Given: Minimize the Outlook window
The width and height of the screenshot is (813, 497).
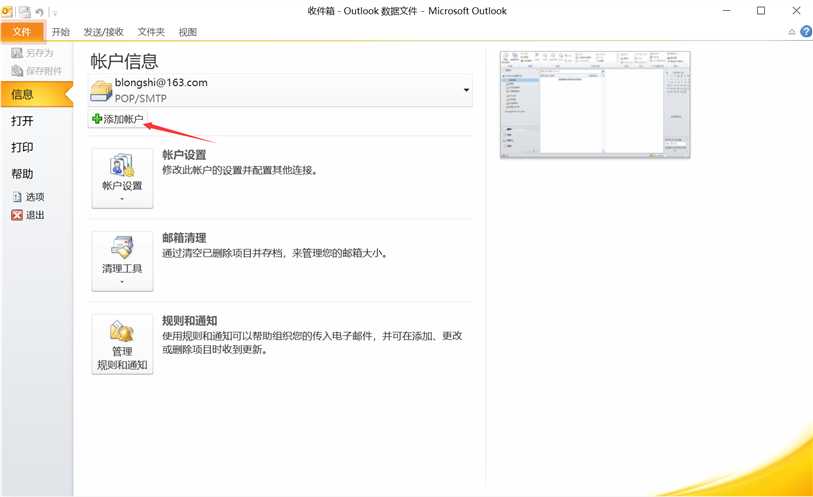Looking at the screenshot, I should (x=727, y=10).
